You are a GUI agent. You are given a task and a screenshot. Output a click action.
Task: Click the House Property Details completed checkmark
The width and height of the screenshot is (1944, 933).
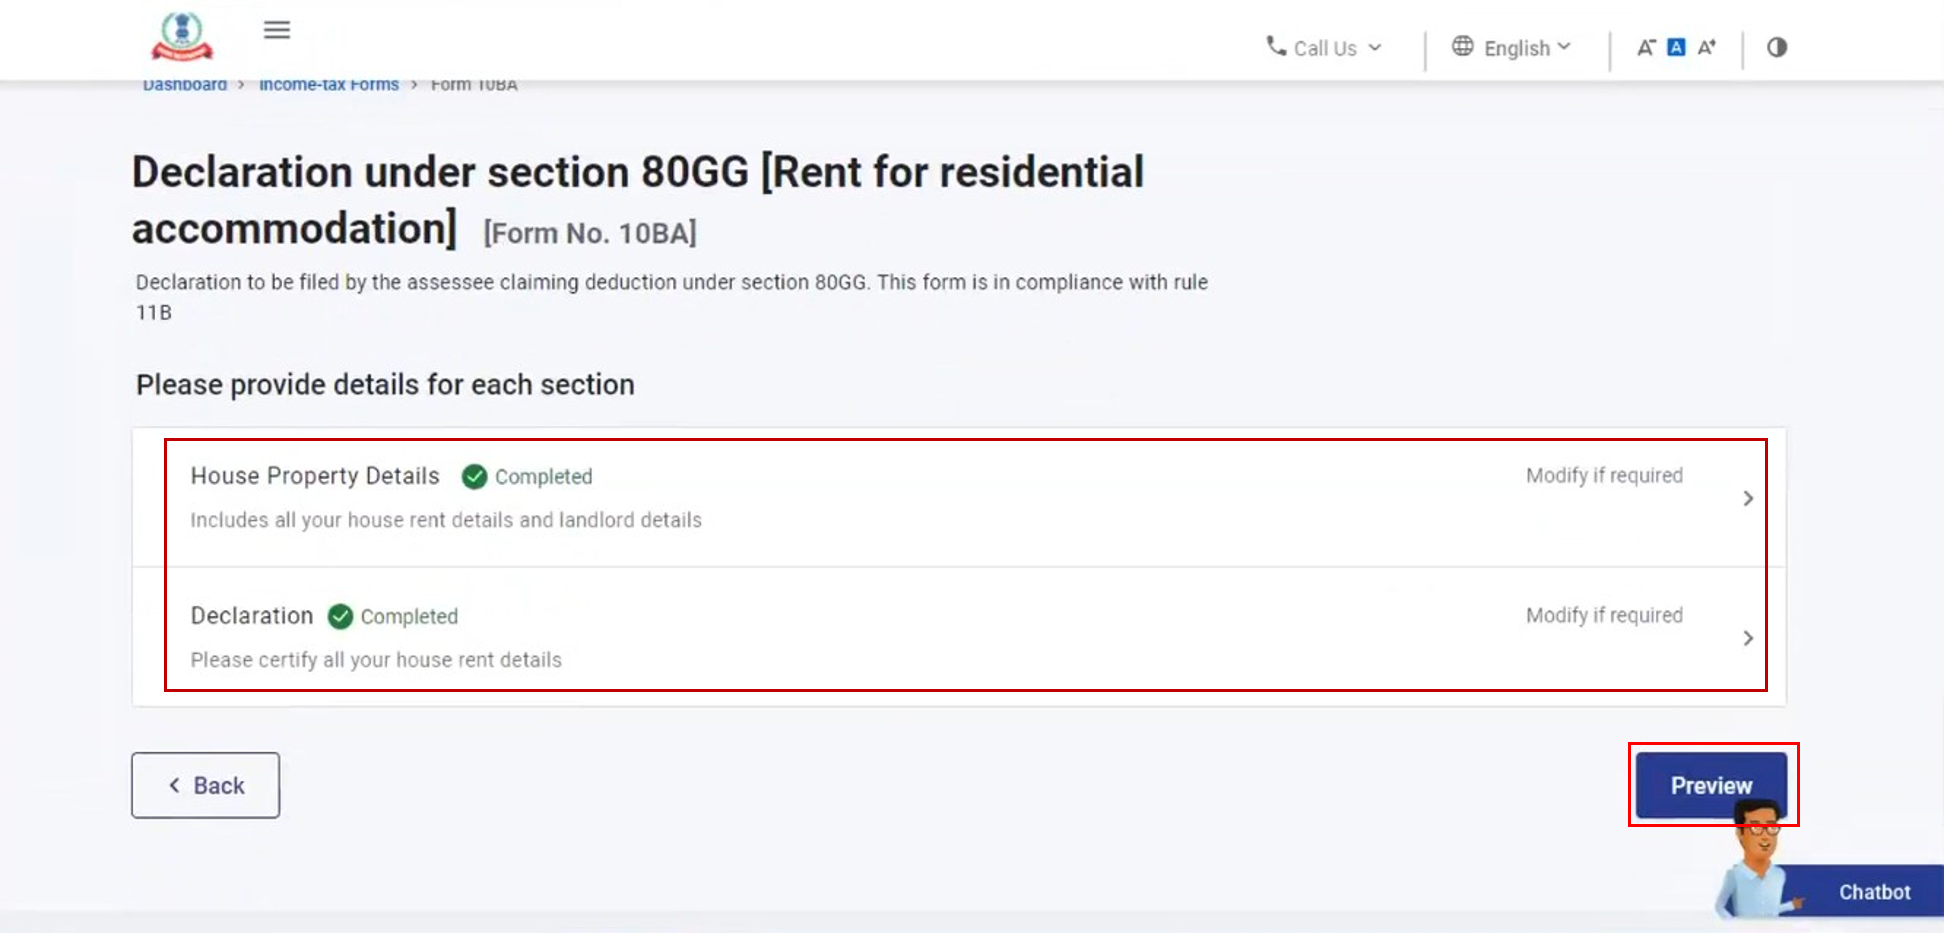coord(475,477)
